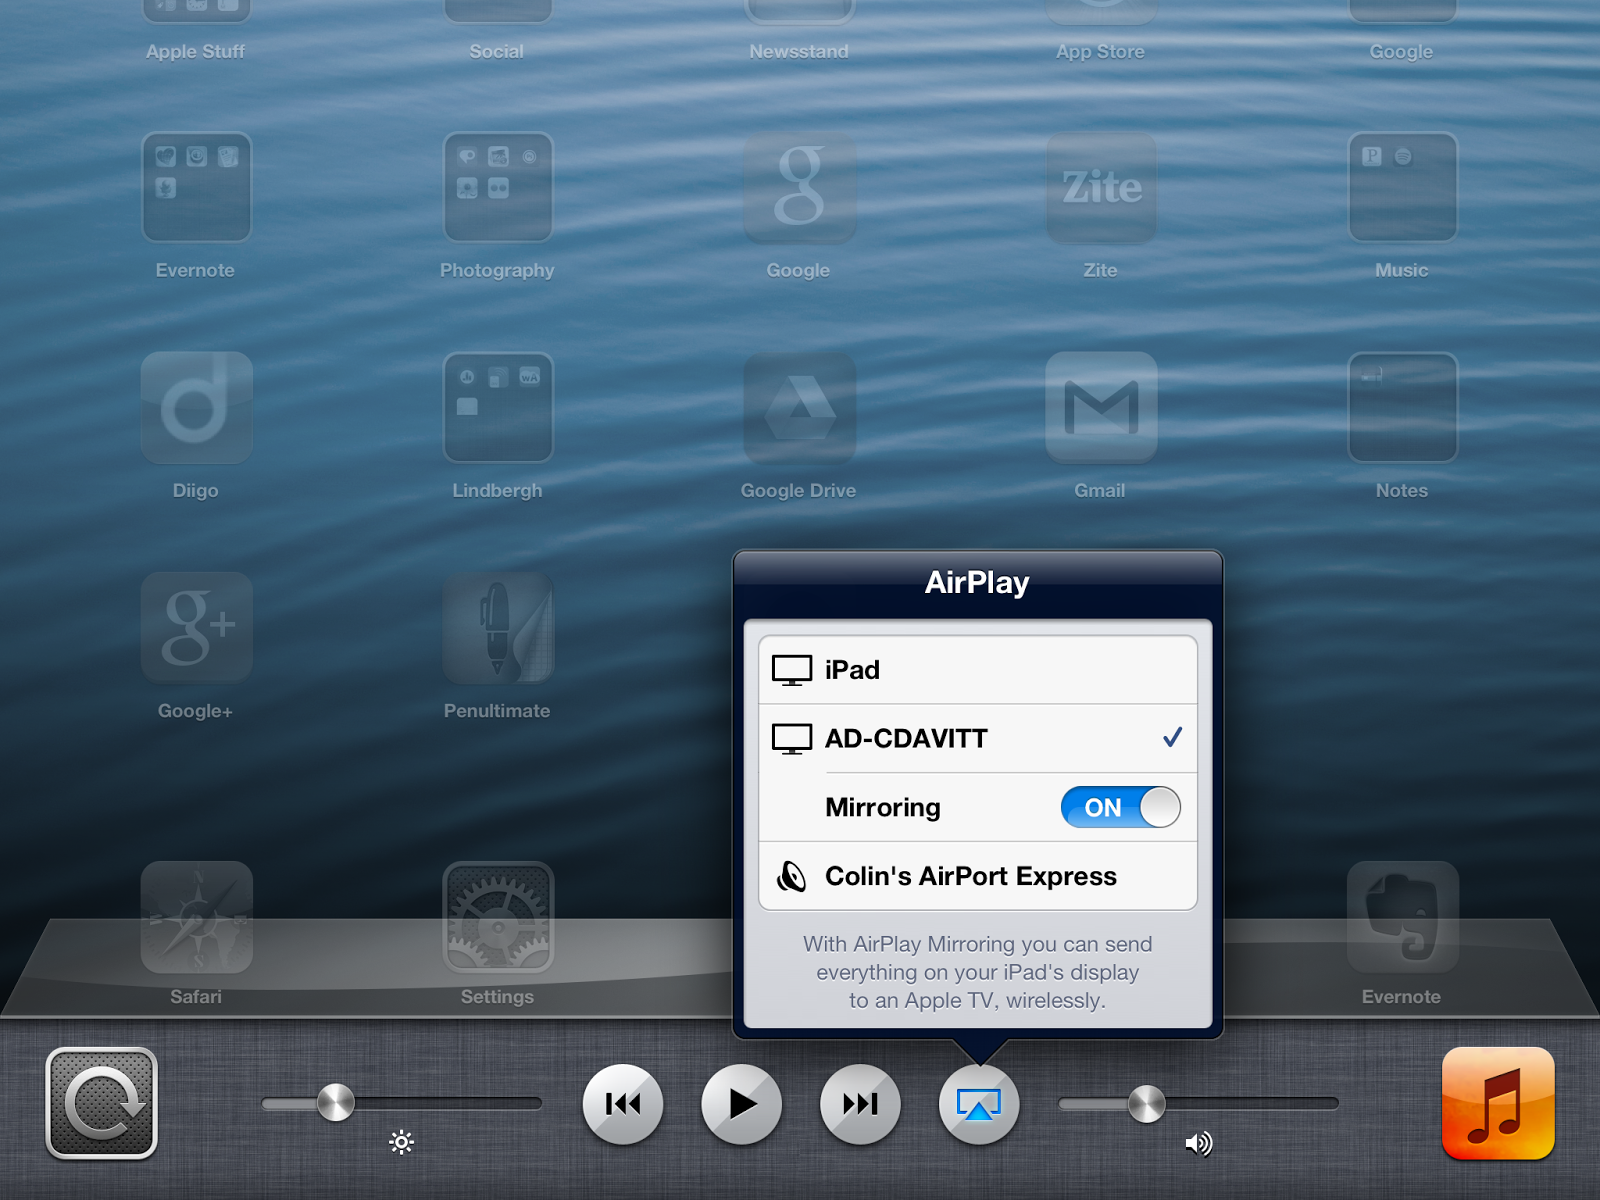Select iPad as AirPlay output
Viewport: 1600px width, 1200px height.
click(977, 670)
